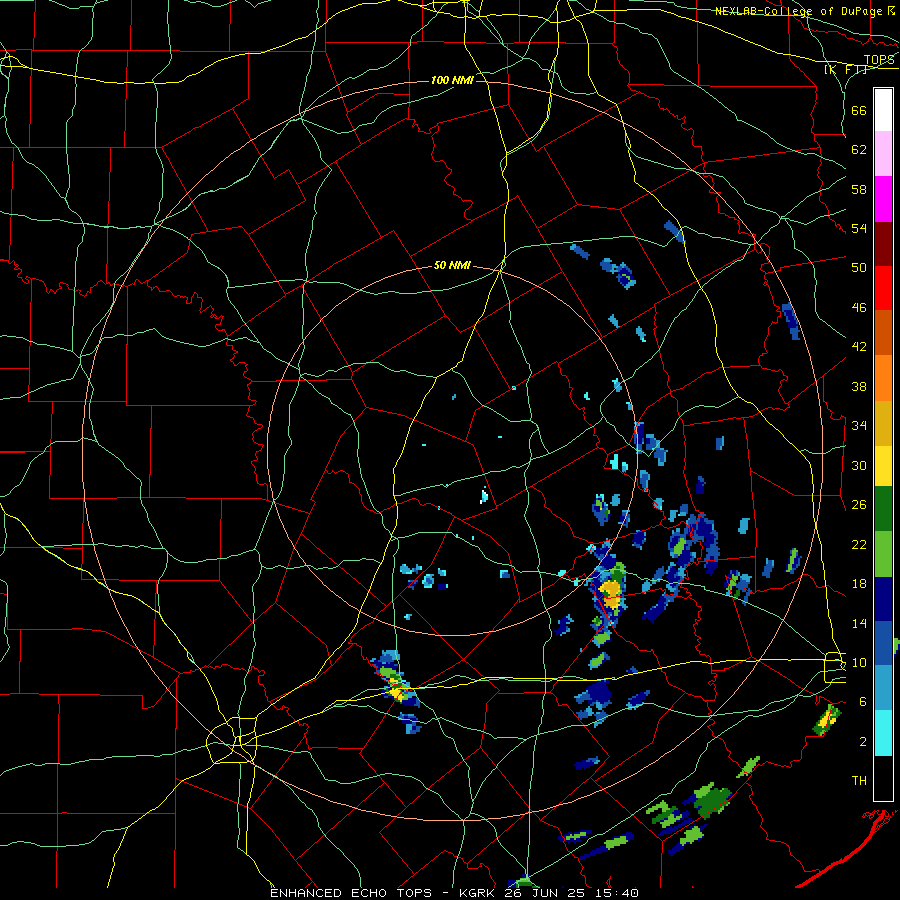Click the legend value 46
Viewport: 900px width, 900px height.
click(x=859, y=308)
